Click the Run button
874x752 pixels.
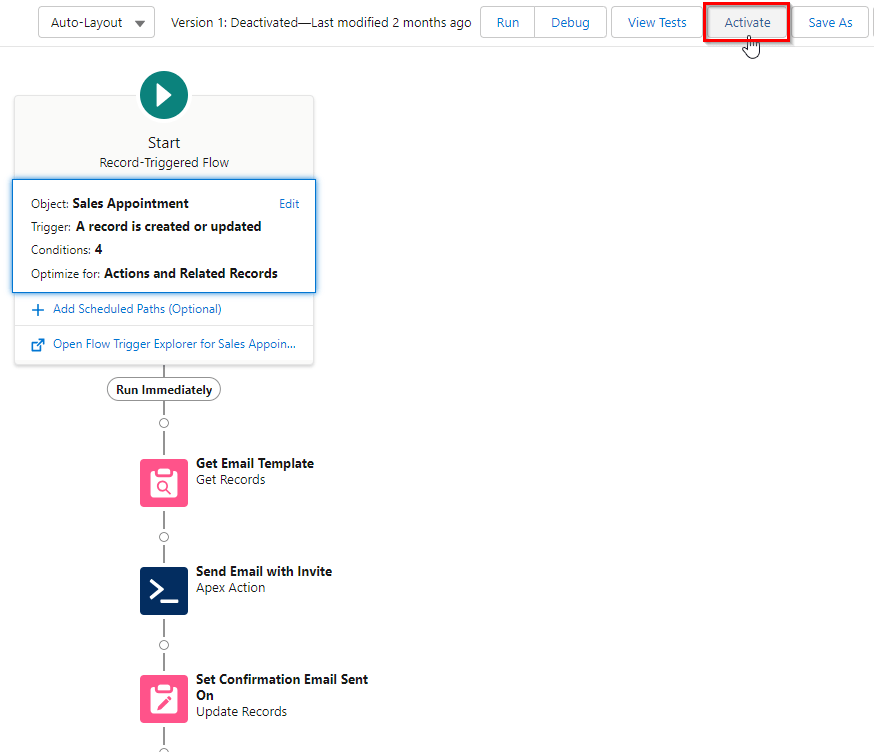click(506, 21)
